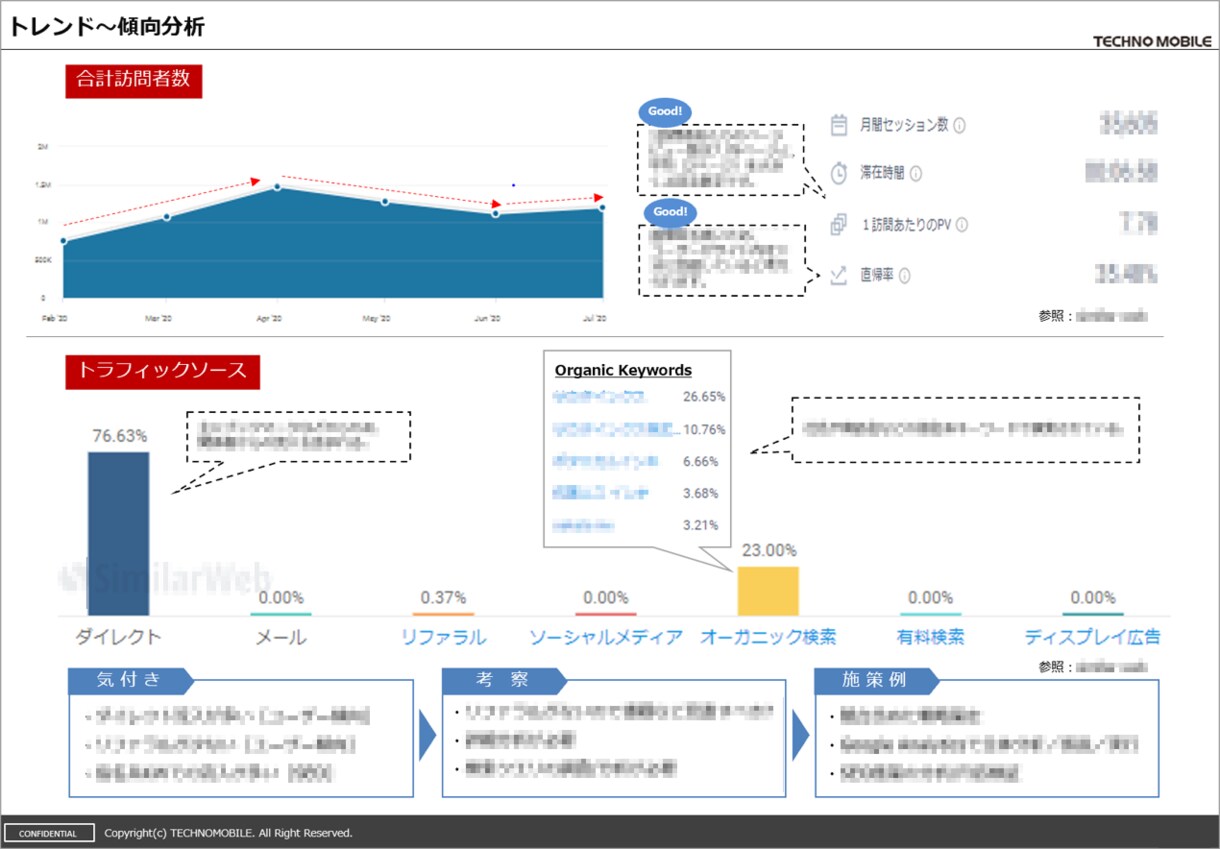Click the Feb '20 x-axis label
The image size is (1220, 849).
tap(53, 319)
